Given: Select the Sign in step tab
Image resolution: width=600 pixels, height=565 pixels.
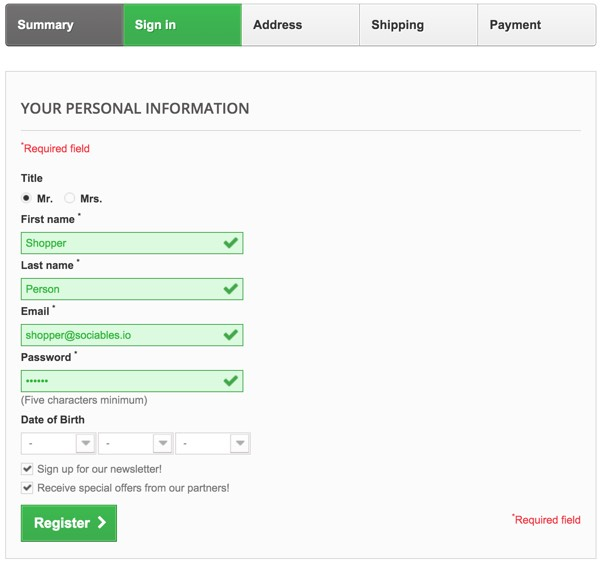Looking at the screenshot, I should (x=183, y=25).
